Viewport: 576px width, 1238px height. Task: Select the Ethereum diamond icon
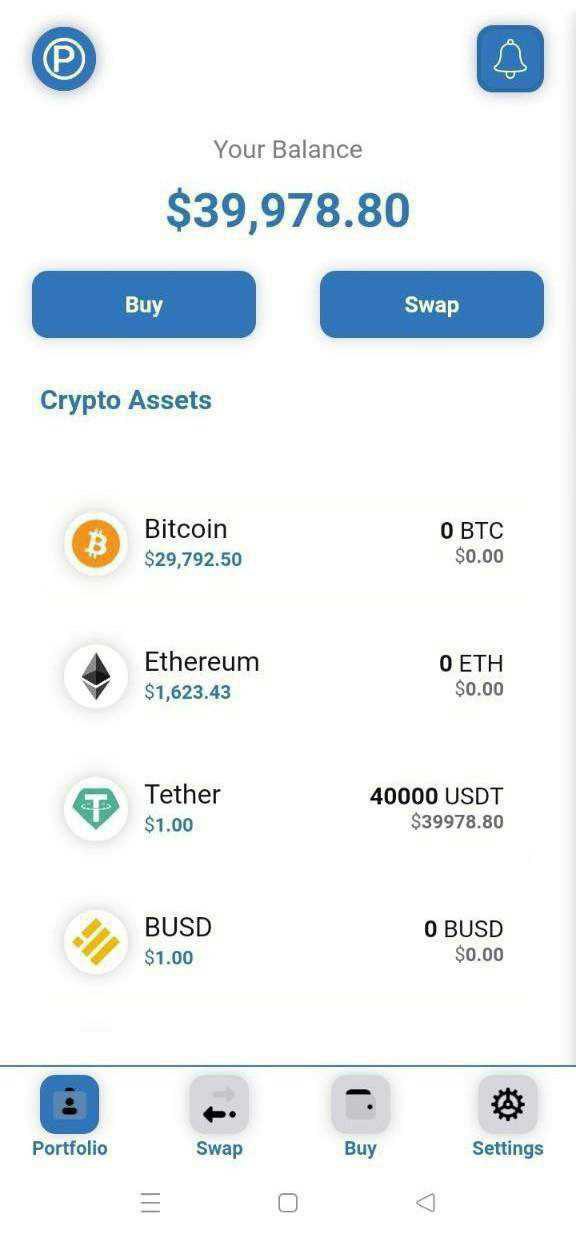click(x=96, y=677)
